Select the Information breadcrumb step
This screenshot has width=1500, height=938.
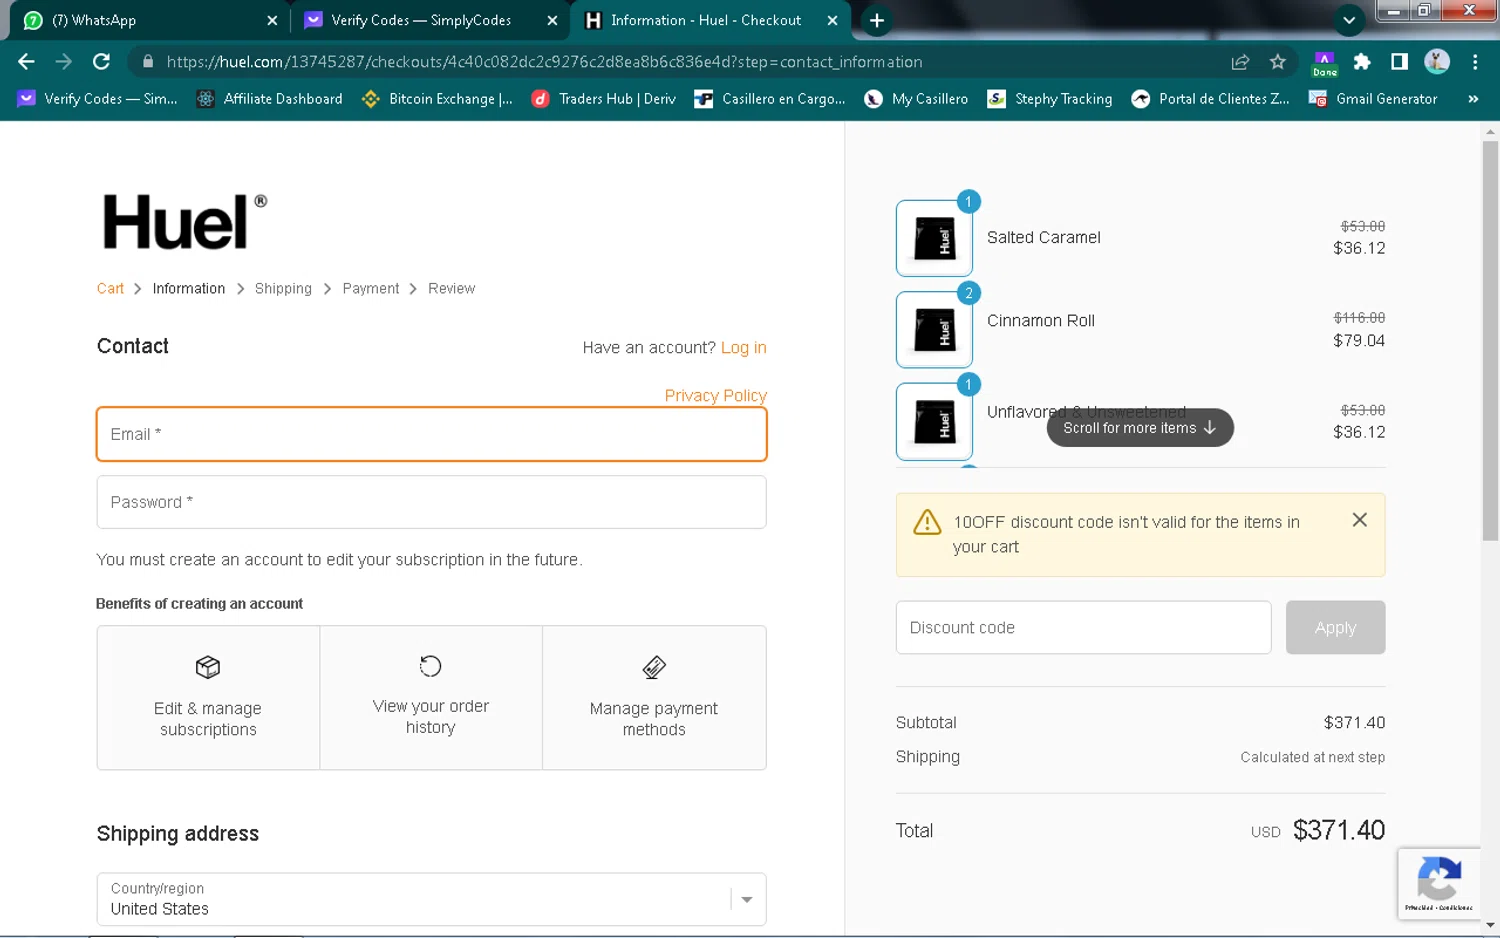(189, 288)
